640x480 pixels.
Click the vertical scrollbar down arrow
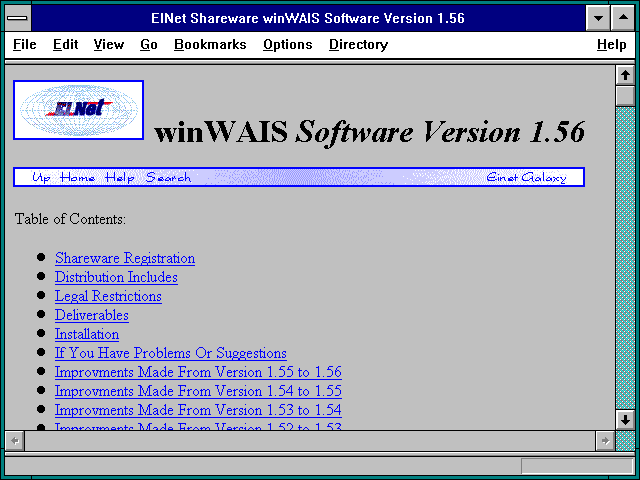point(625,420)
